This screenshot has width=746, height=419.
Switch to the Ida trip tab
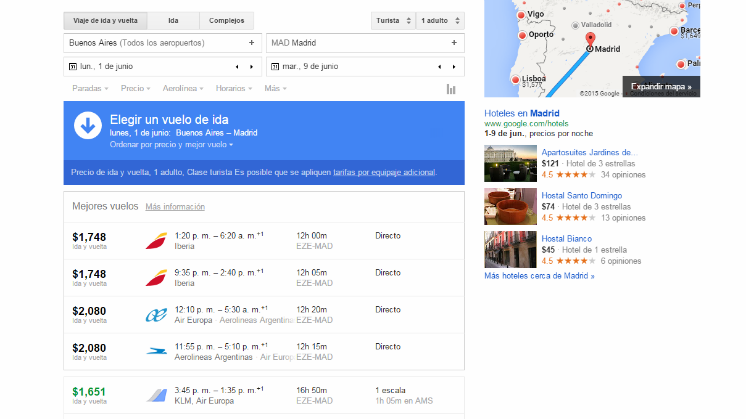click(173, 21)
